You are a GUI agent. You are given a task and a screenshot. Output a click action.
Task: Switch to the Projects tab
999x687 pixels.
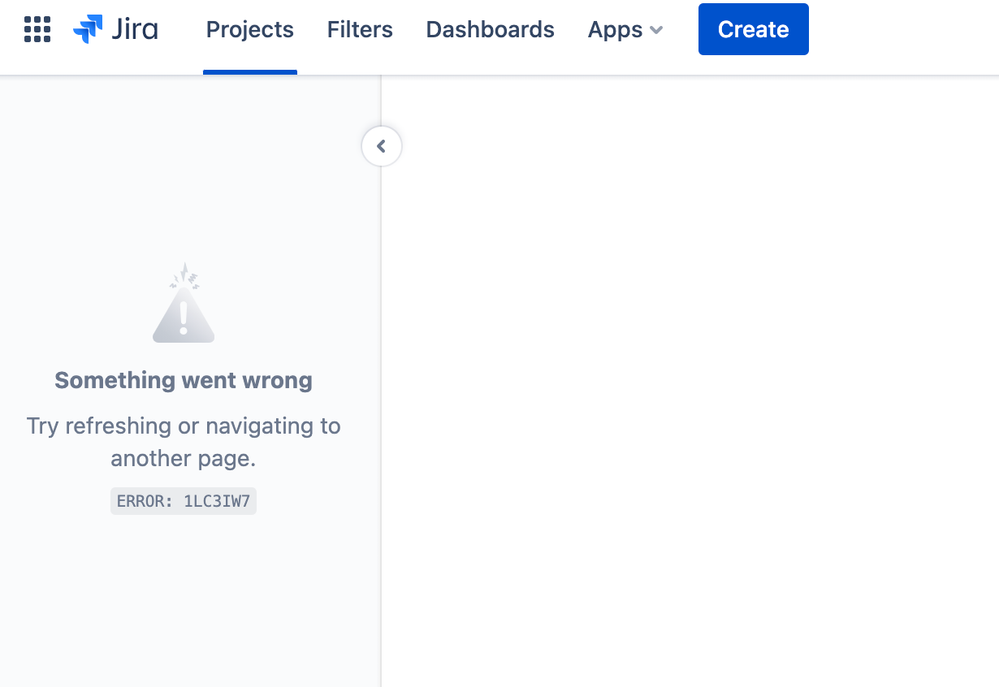click(249, 30)
